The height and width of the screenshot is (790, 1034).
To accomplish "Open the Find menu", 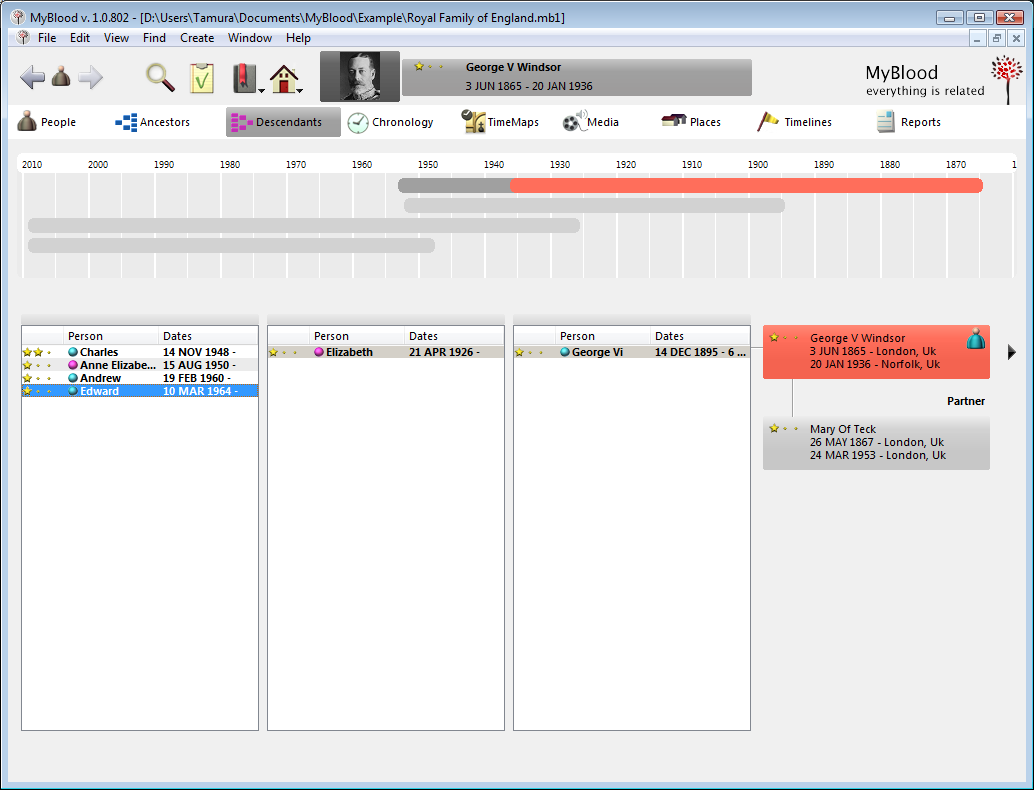I will click(x=154, y=38).
